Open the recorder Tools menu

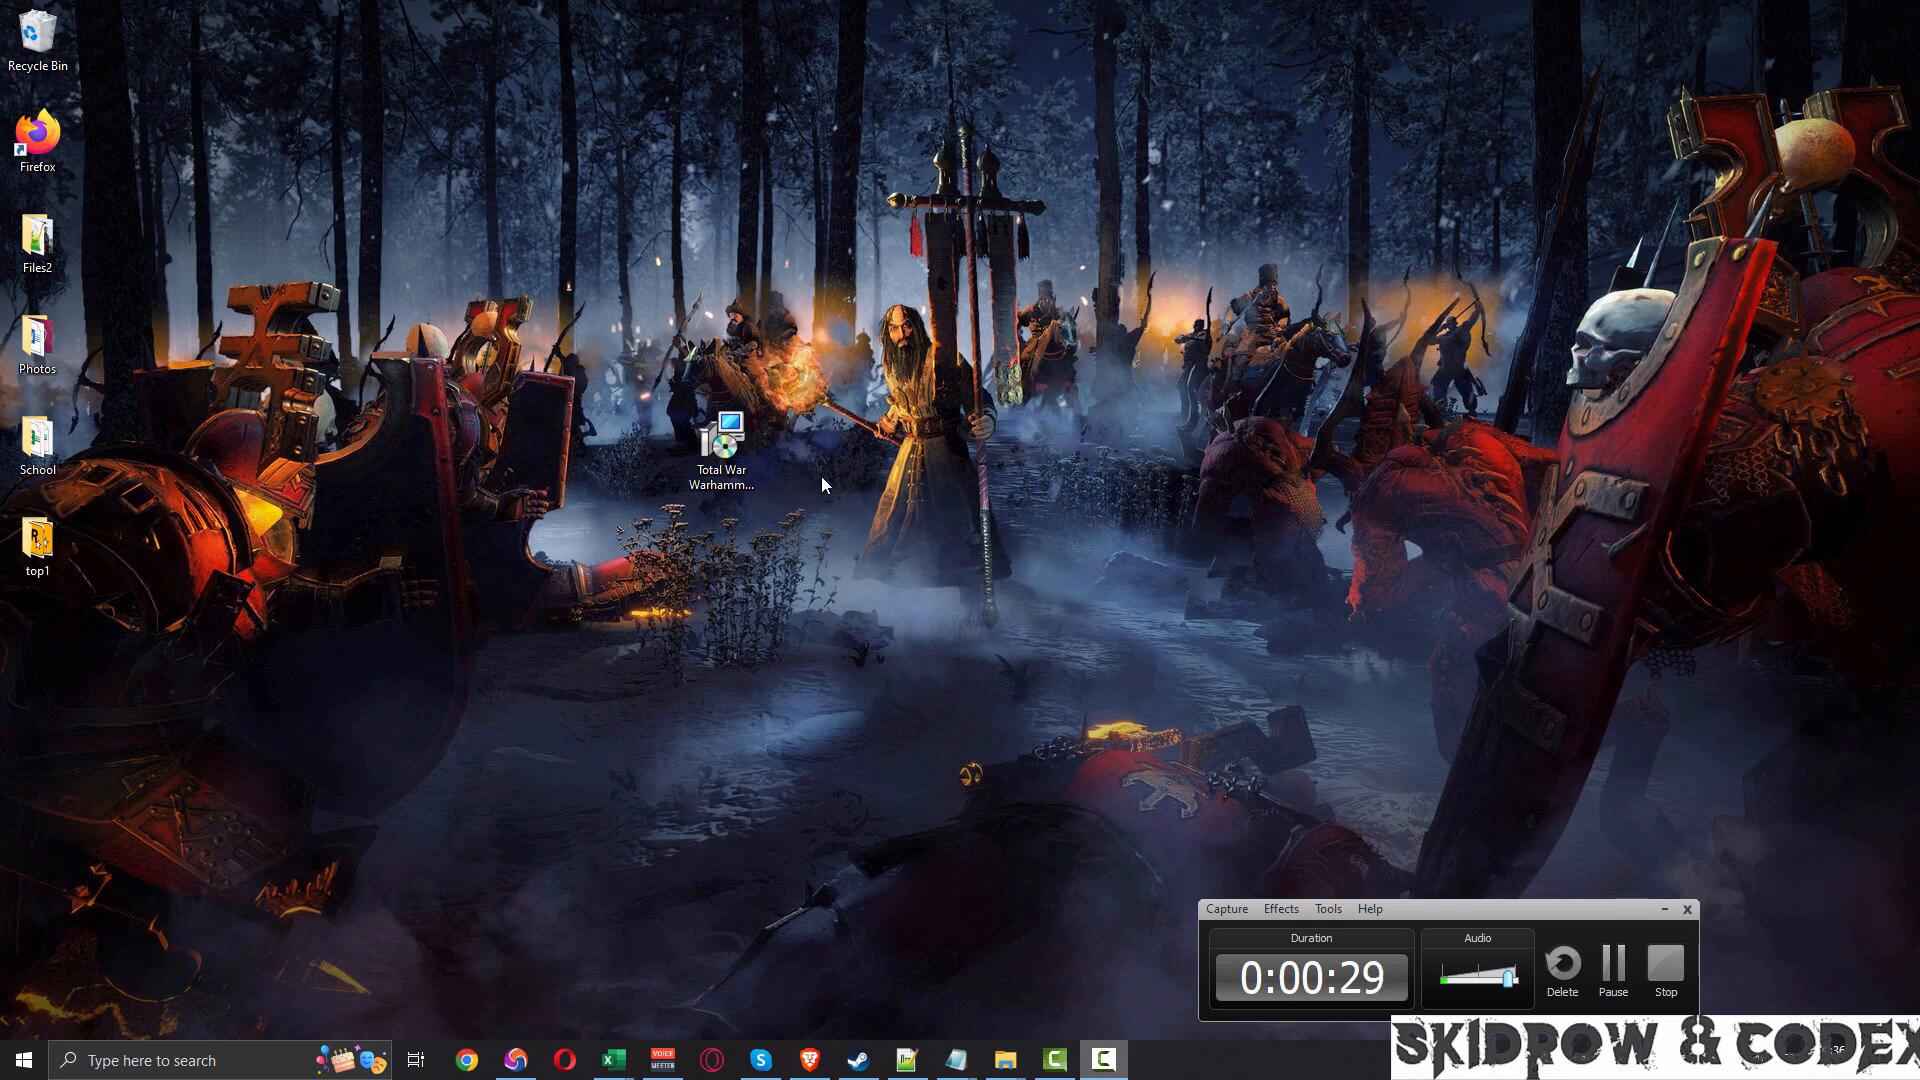point(1328,909)
